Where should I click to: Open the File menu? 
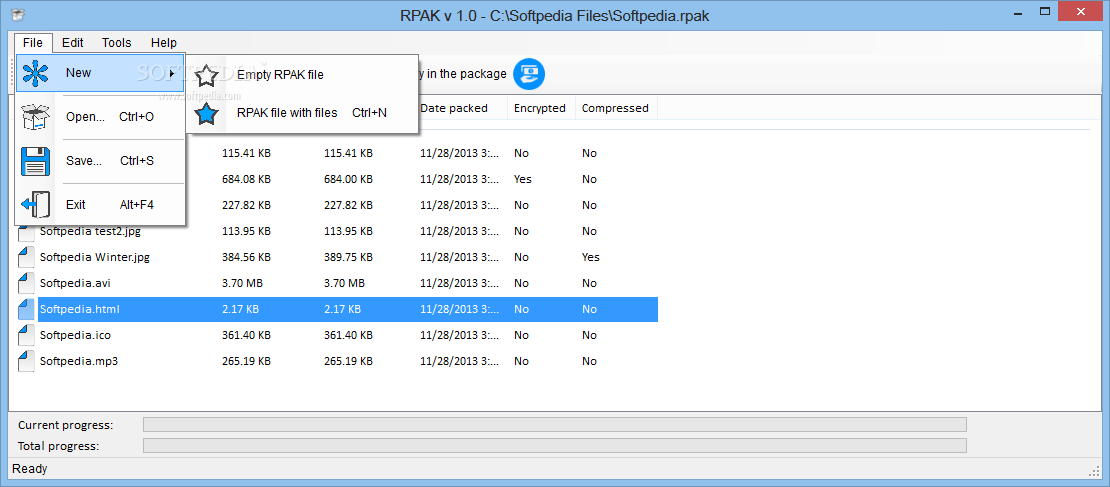(x=33, y=42)
